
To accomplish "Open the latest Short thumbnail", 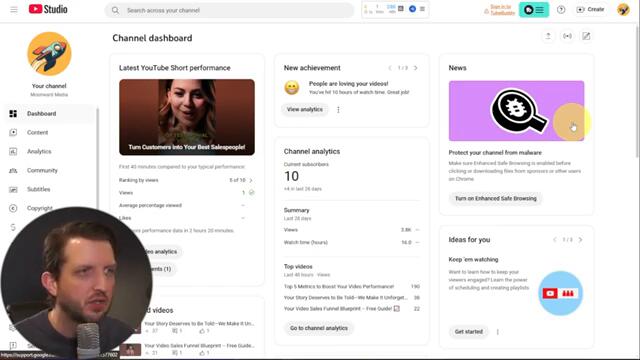I will coord(187,117).
